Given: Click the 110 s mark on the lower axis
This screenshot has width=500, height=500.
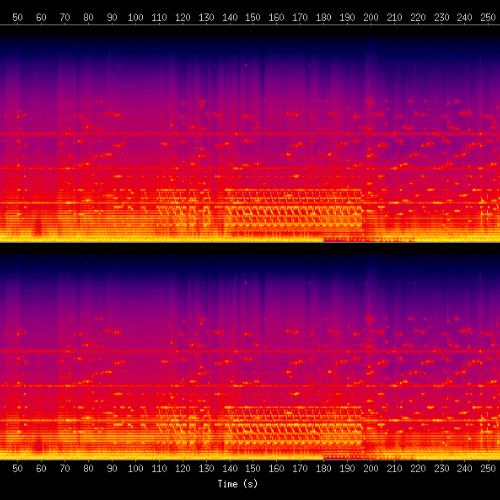Looking at the screenshot, I should point(159,468).
